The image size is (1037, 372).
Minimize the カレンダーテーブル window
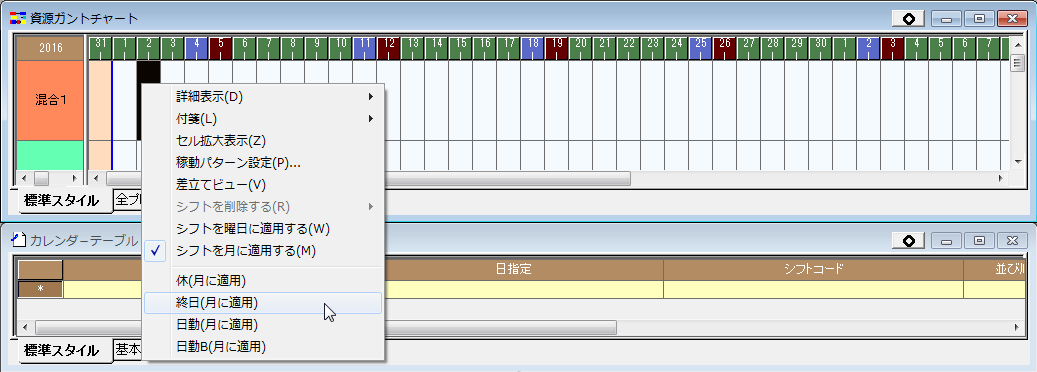[946, 240]
